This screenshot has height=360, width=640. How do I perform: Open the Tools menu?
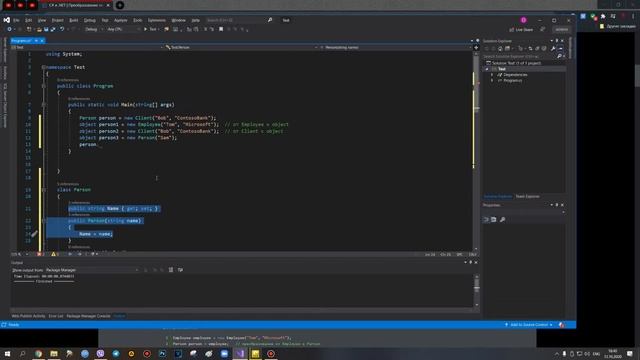click(x=138, y=20)
